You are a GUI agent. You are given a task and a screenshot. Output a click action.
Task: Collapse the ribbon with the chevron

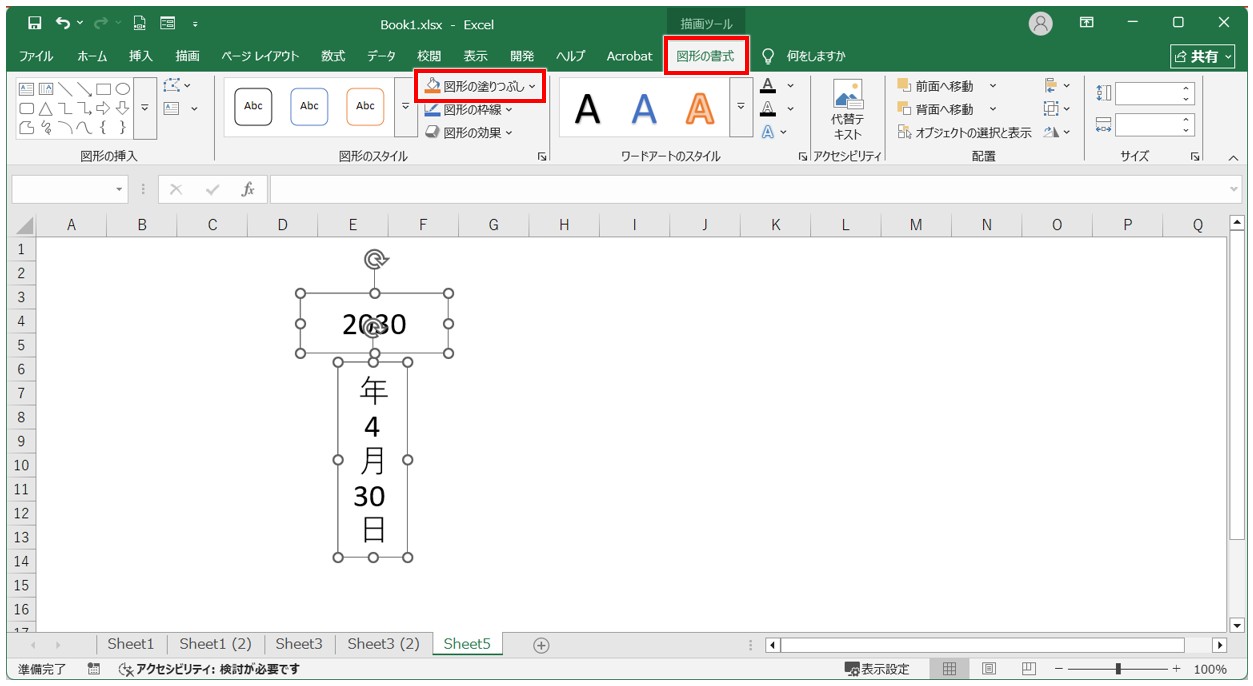click(x=1232, y=157)
